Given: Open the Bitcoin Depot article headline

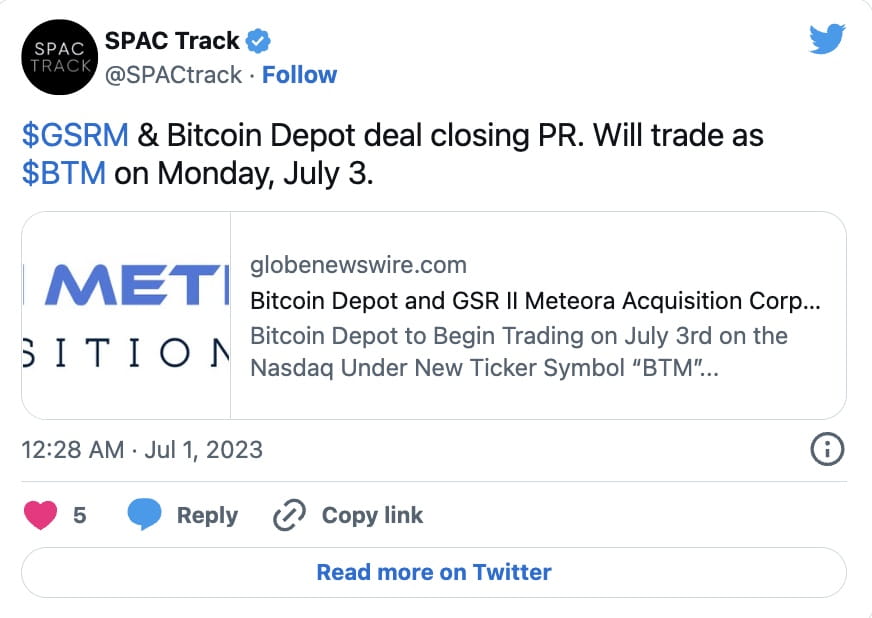Looking at the screenshot, I should pyautogui.click(x=535, y=300).
